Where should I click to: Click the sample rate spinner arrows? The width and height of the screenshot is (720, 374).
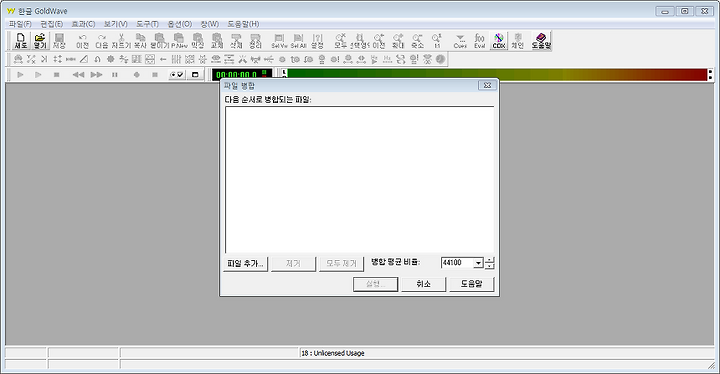tap(489, 263)
